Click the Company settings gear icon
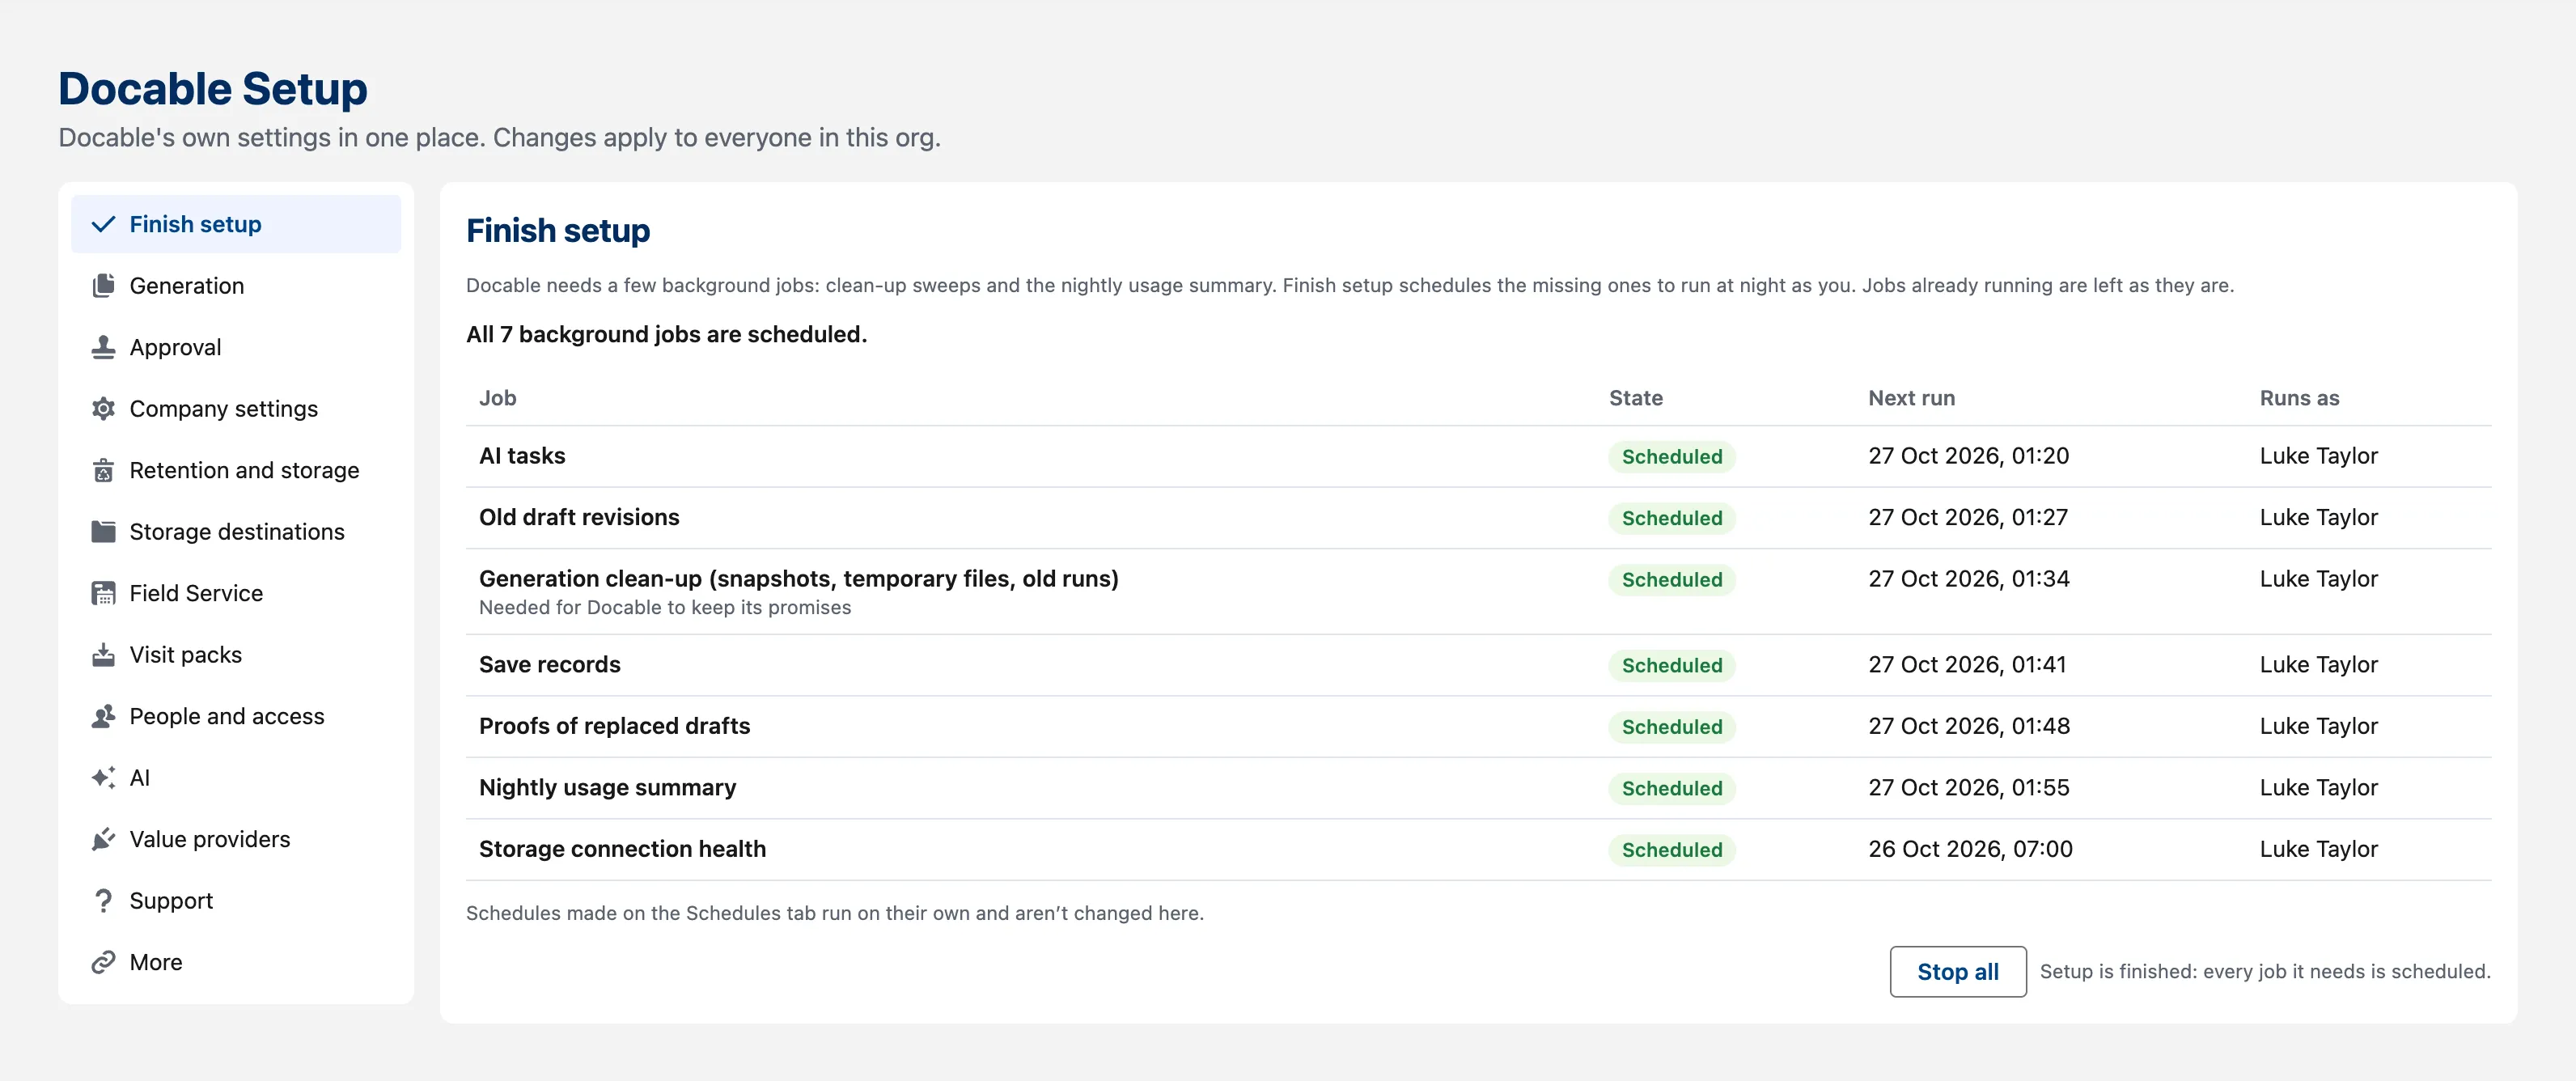Screen dimensions: 2576x1081 [103, 409]
